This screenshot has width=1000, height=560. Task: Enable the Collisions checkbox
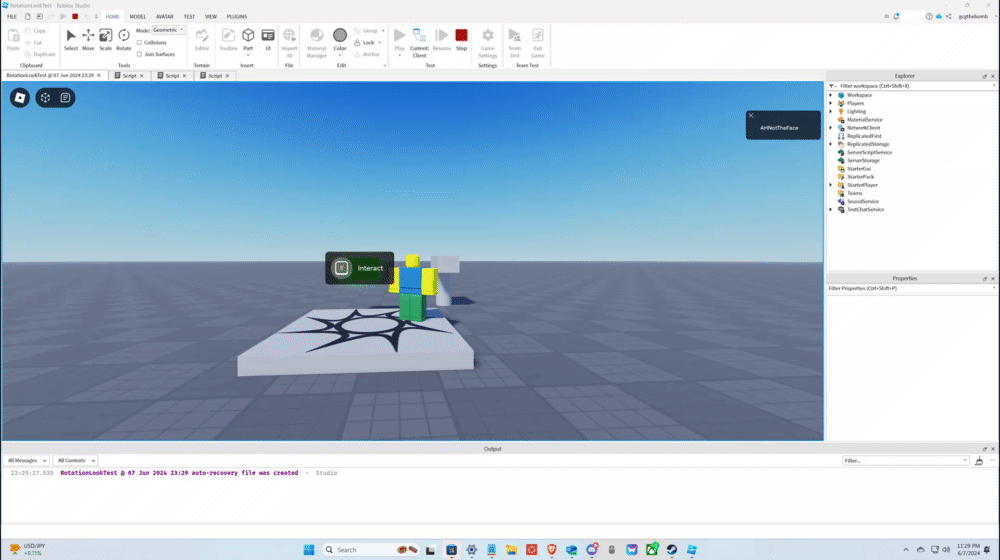pos(139,43)
